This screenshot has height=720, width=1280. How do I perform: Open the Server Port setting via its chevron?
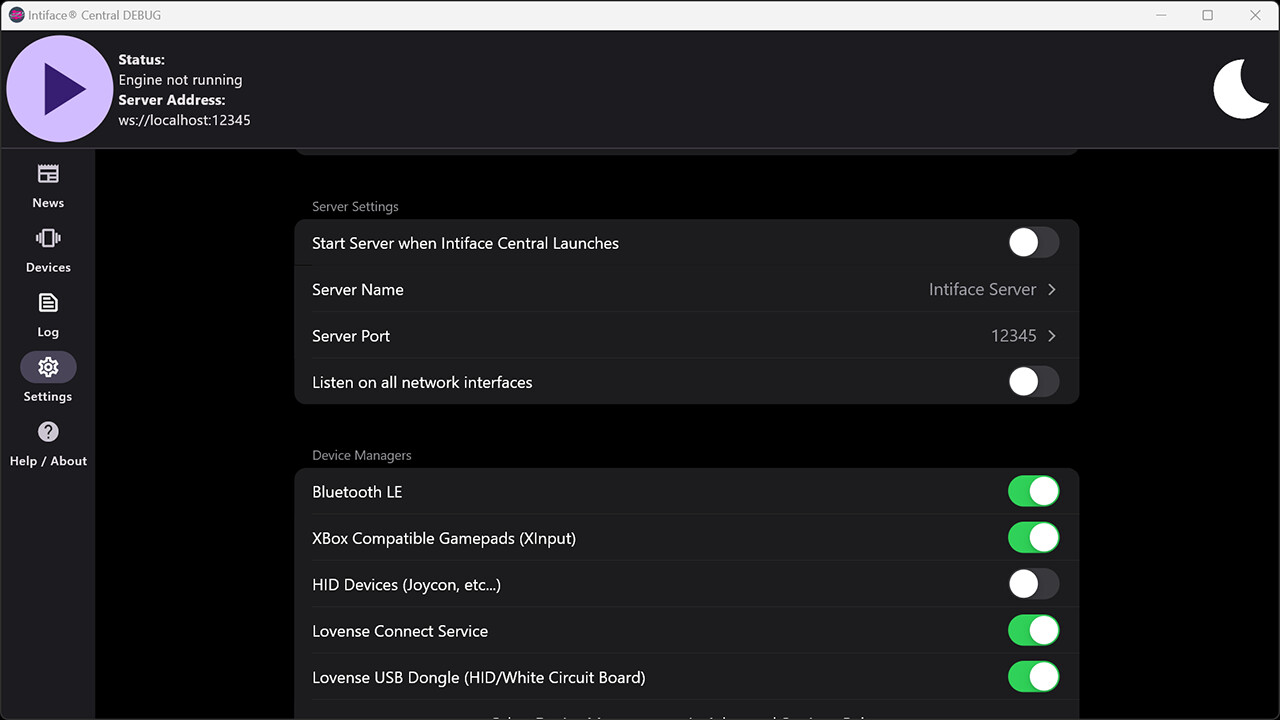1051,335
